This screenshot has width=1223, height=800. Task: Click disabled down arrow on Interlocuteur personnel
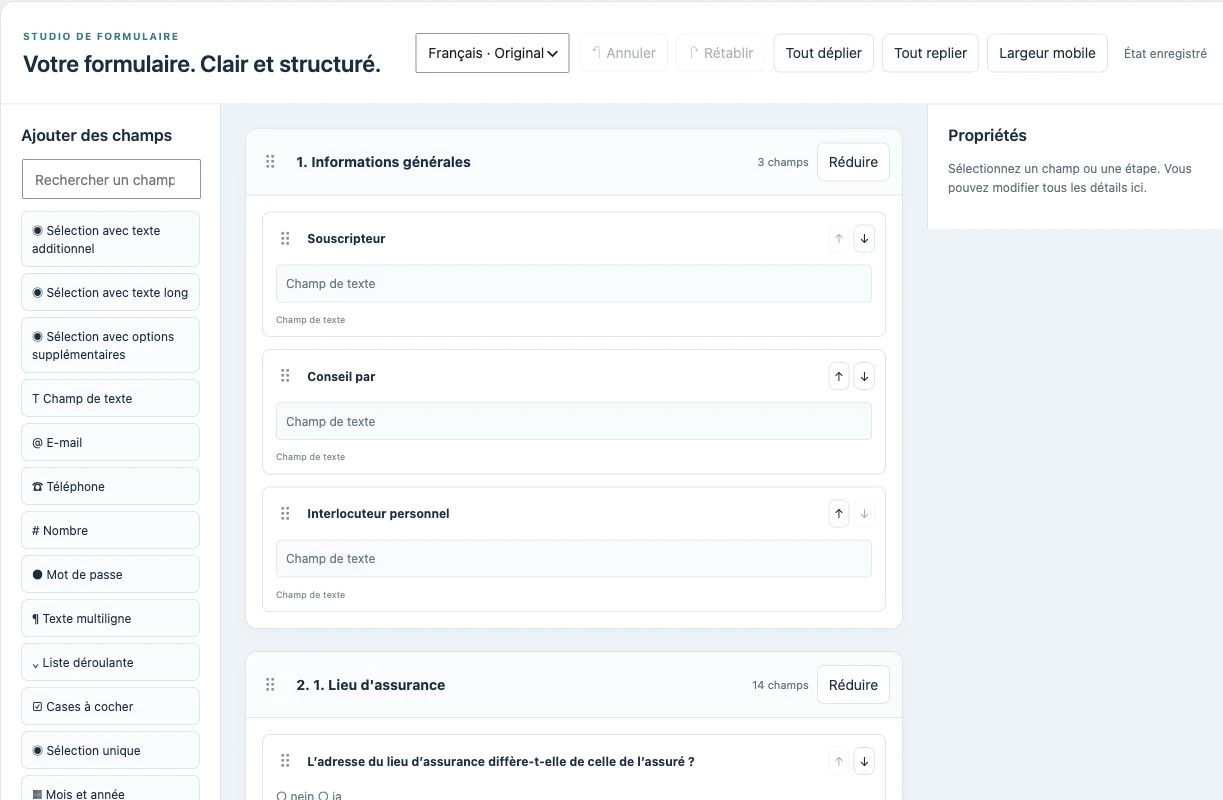[x=864, y=514]
